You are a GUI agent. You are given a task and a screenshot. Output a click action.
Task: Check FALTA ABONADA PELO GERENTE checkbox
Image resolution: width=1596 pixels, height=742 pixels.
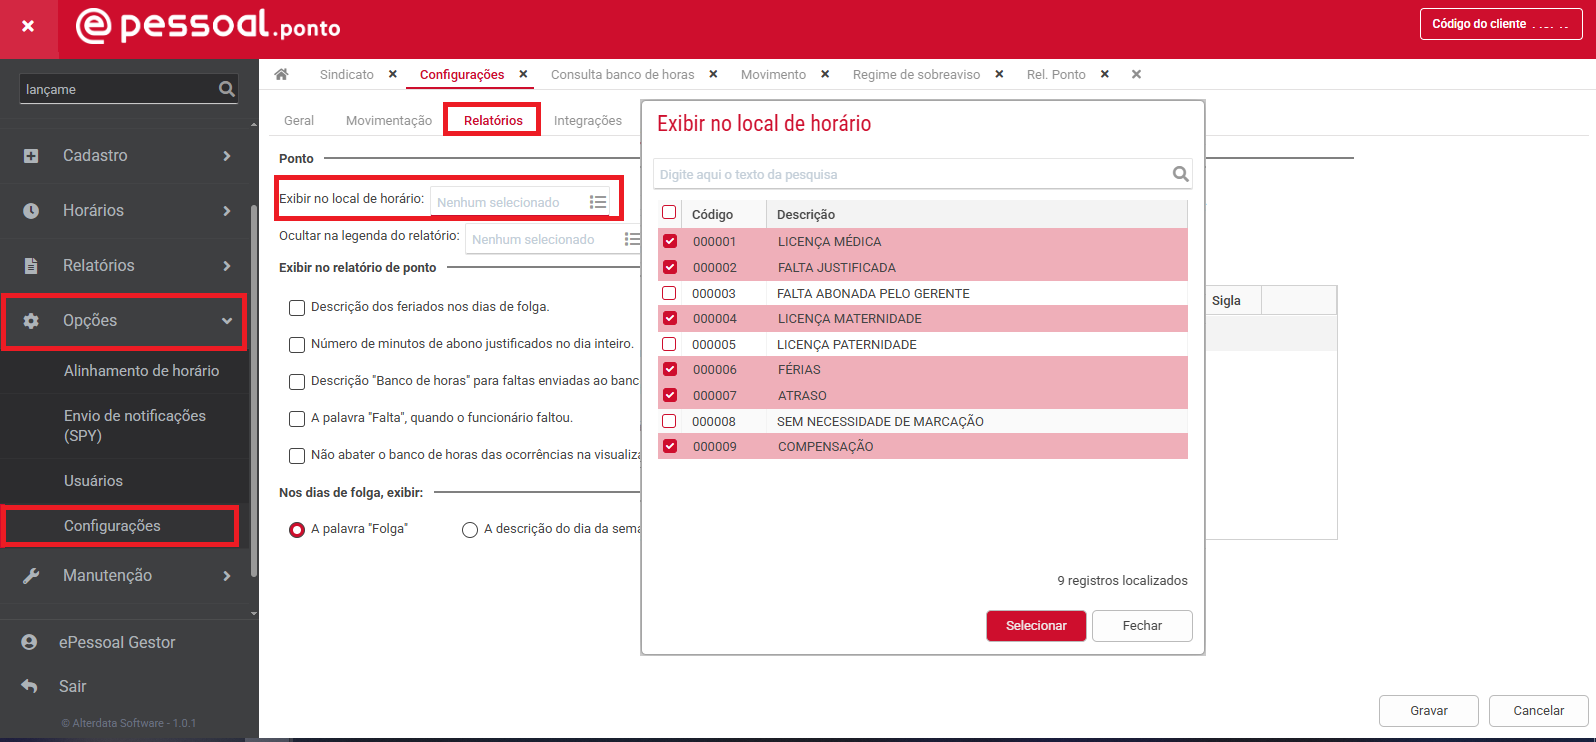pos(669,293)
